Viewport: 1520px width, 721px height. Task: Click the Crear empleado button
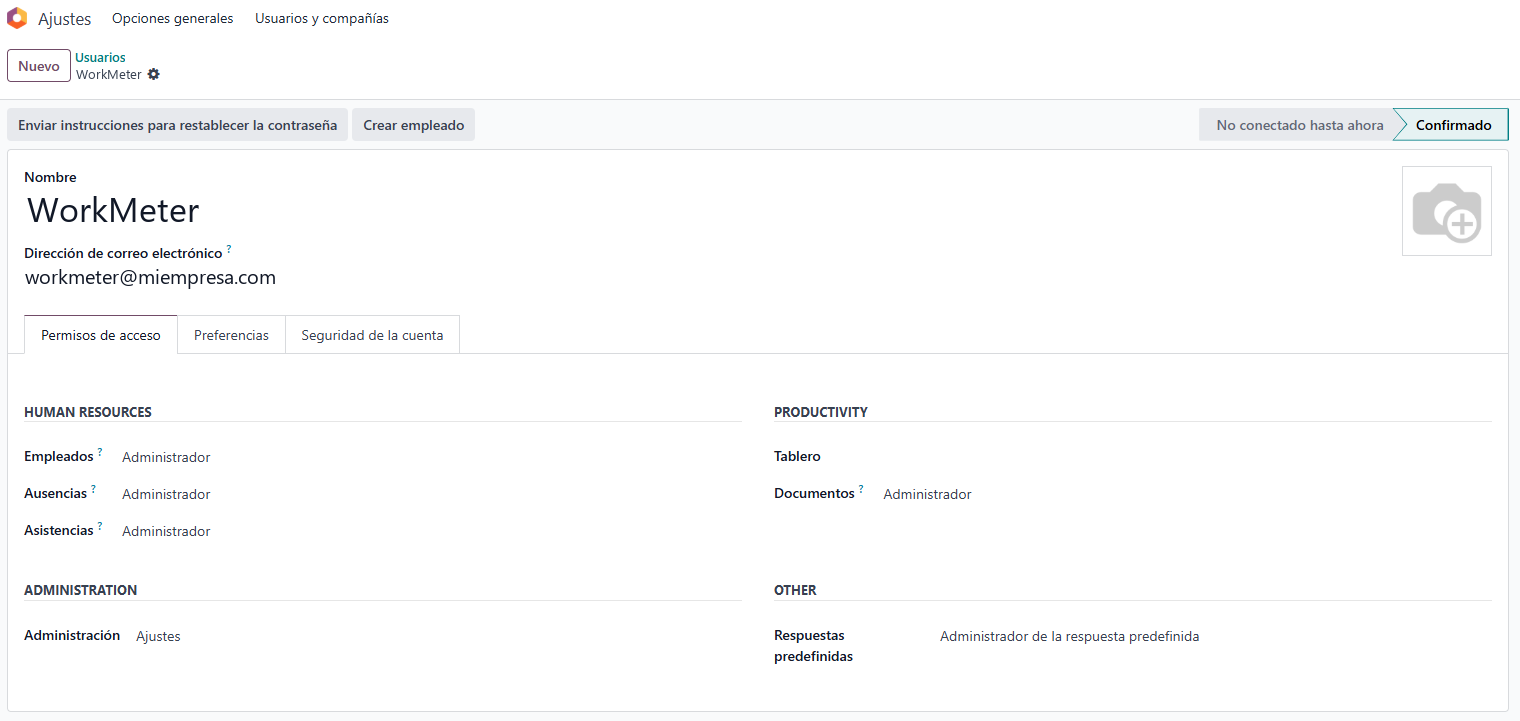click(x=414, y=125)
